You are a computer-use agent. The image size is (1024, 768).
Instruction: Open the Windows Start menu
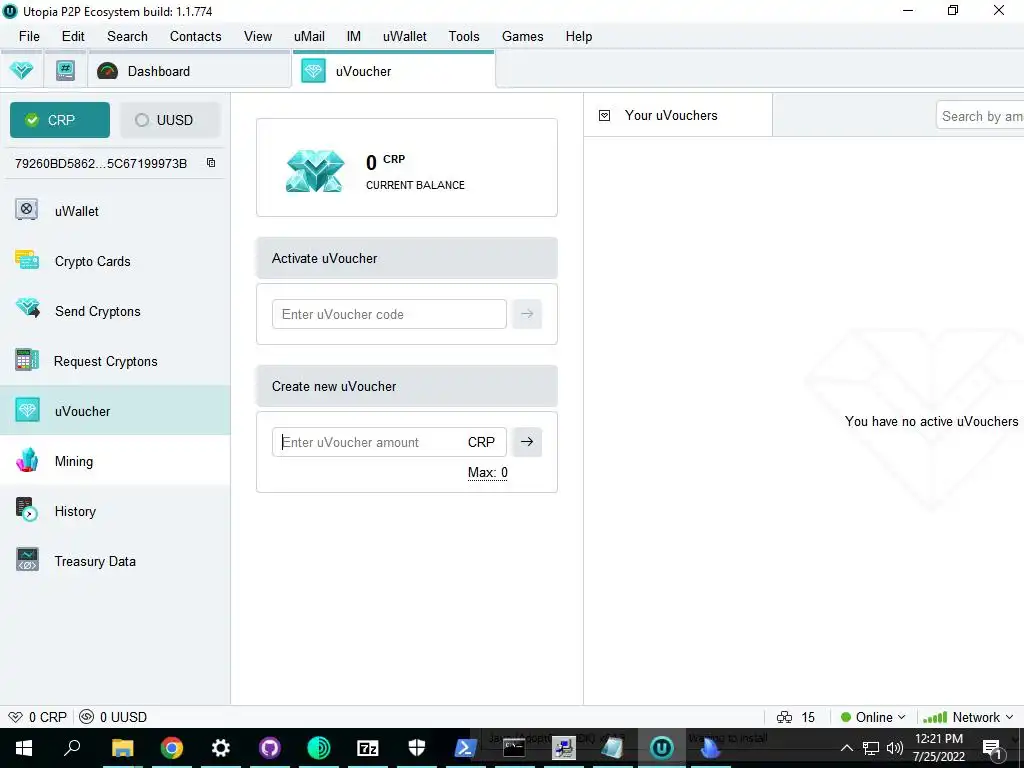tap(24, 748)
